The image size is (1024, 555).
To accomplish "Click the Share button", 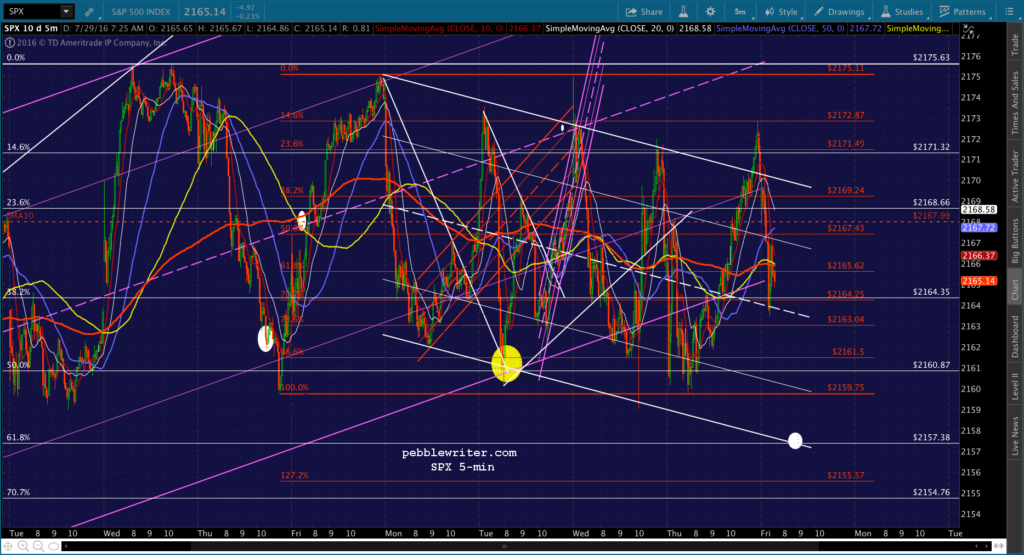I will (644, 12).
